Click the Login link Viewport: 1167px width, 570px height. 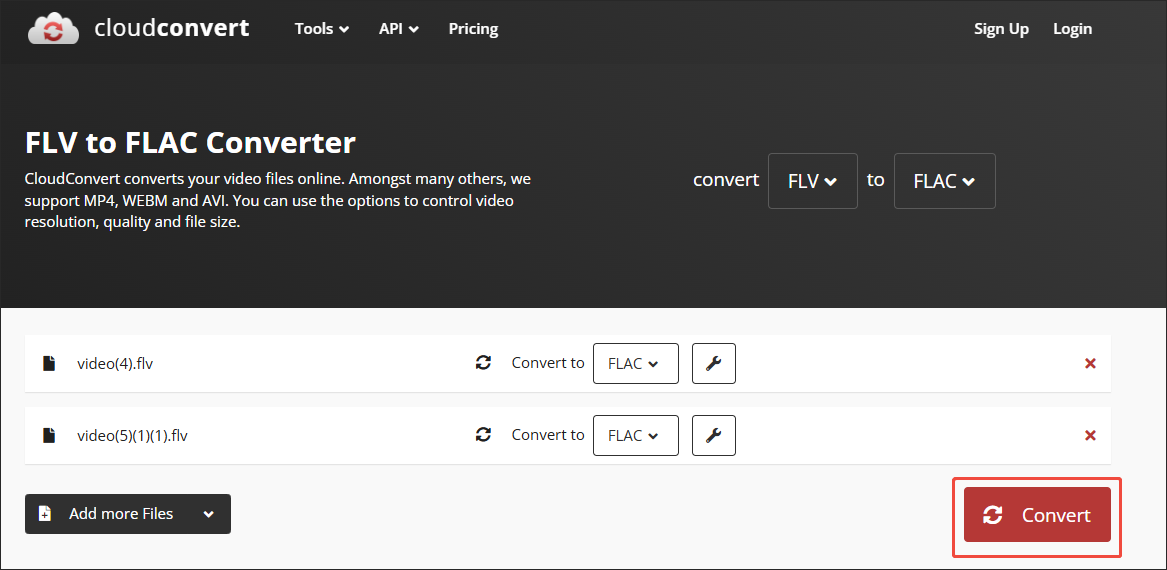pyautogui.click(x=1072, y=29)
